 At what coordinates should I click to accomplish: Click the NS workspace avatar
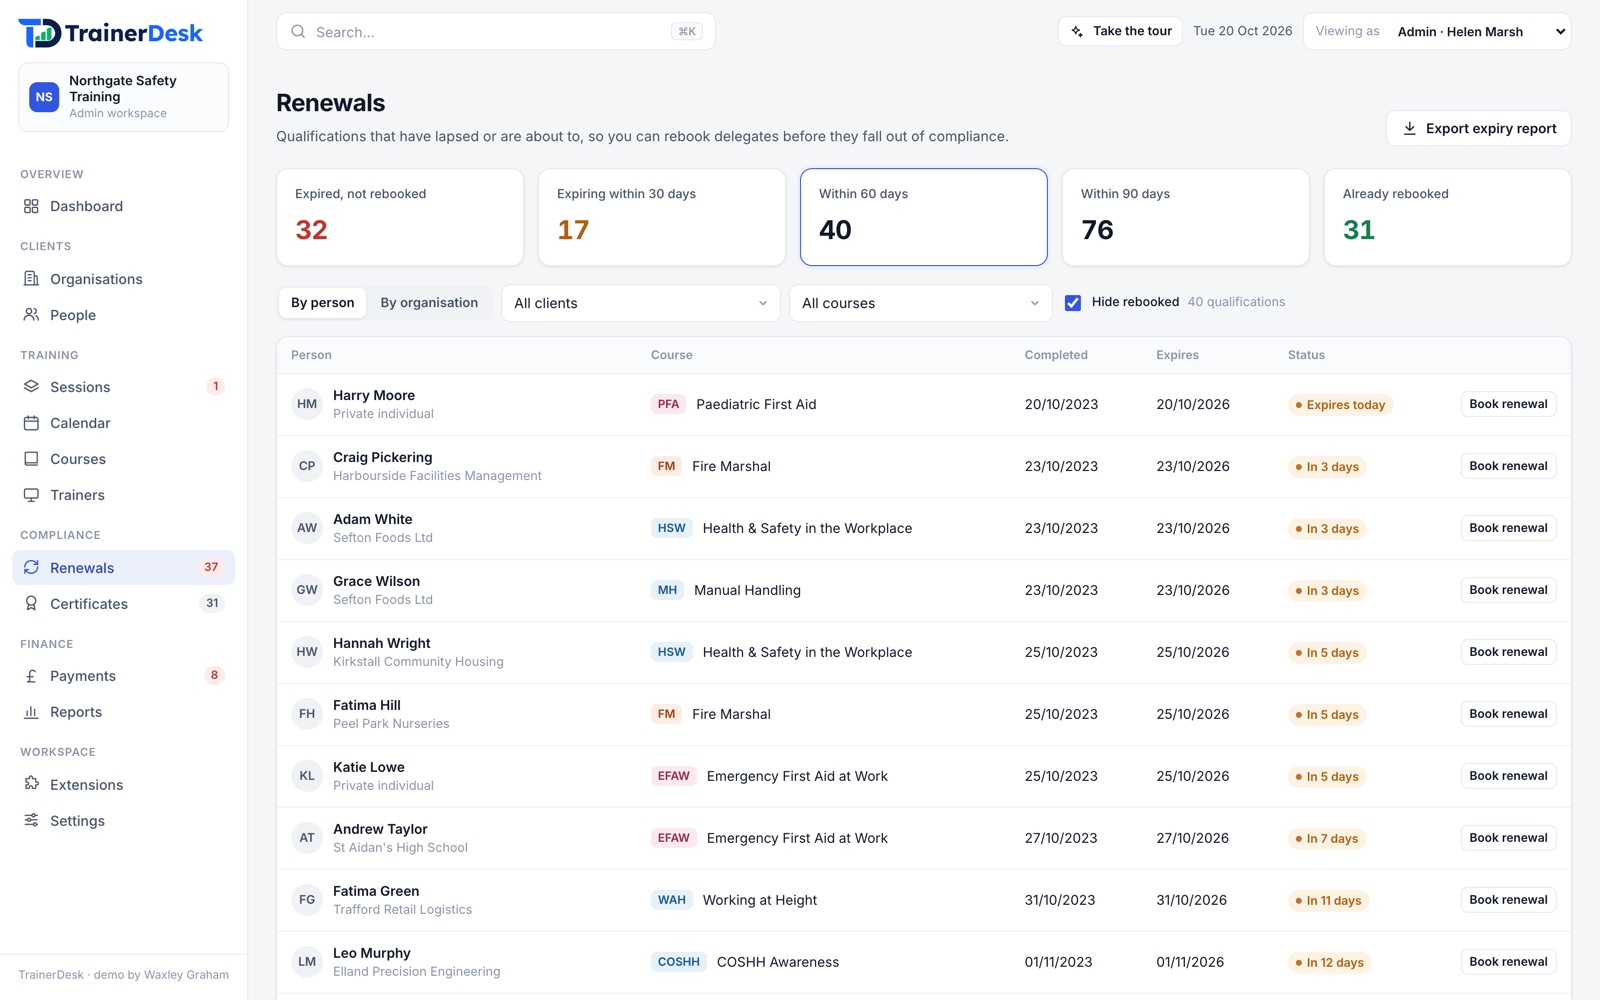pyautogui.click(x=44, y=97)
